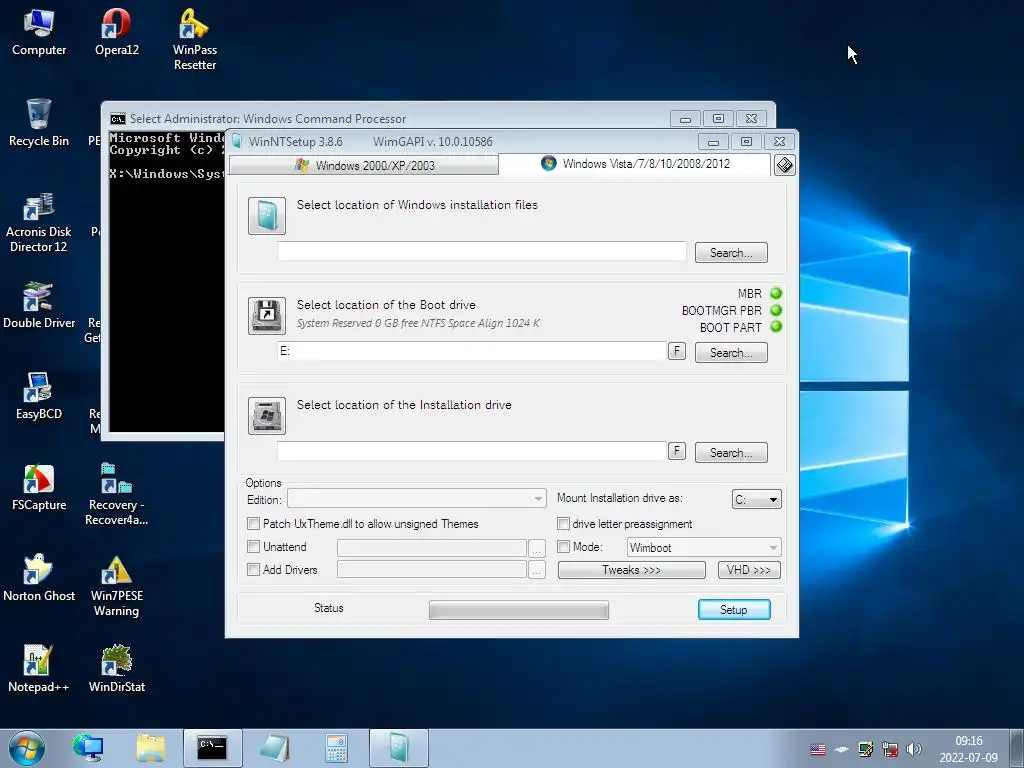Open the Computer desktop icon
The image size is (1024, 768).
pyautogui.click(x=39, y=32)
